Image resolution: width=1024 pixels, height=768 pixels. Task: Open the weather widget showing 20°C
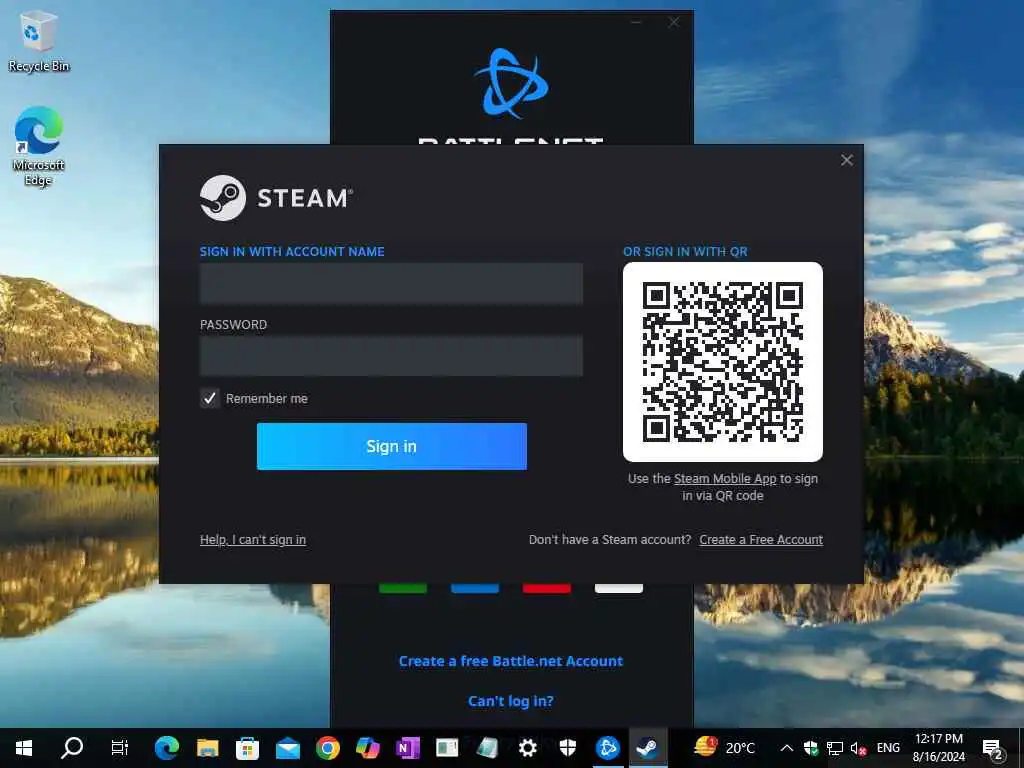(725, 748)
